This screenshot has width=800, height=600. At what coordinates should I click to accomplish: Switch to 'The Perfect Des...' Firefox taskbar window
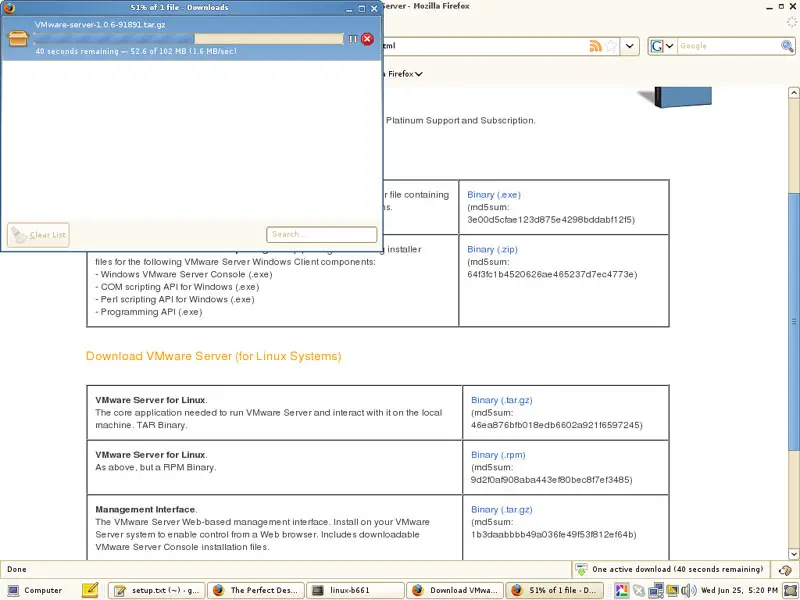[256, 590]
